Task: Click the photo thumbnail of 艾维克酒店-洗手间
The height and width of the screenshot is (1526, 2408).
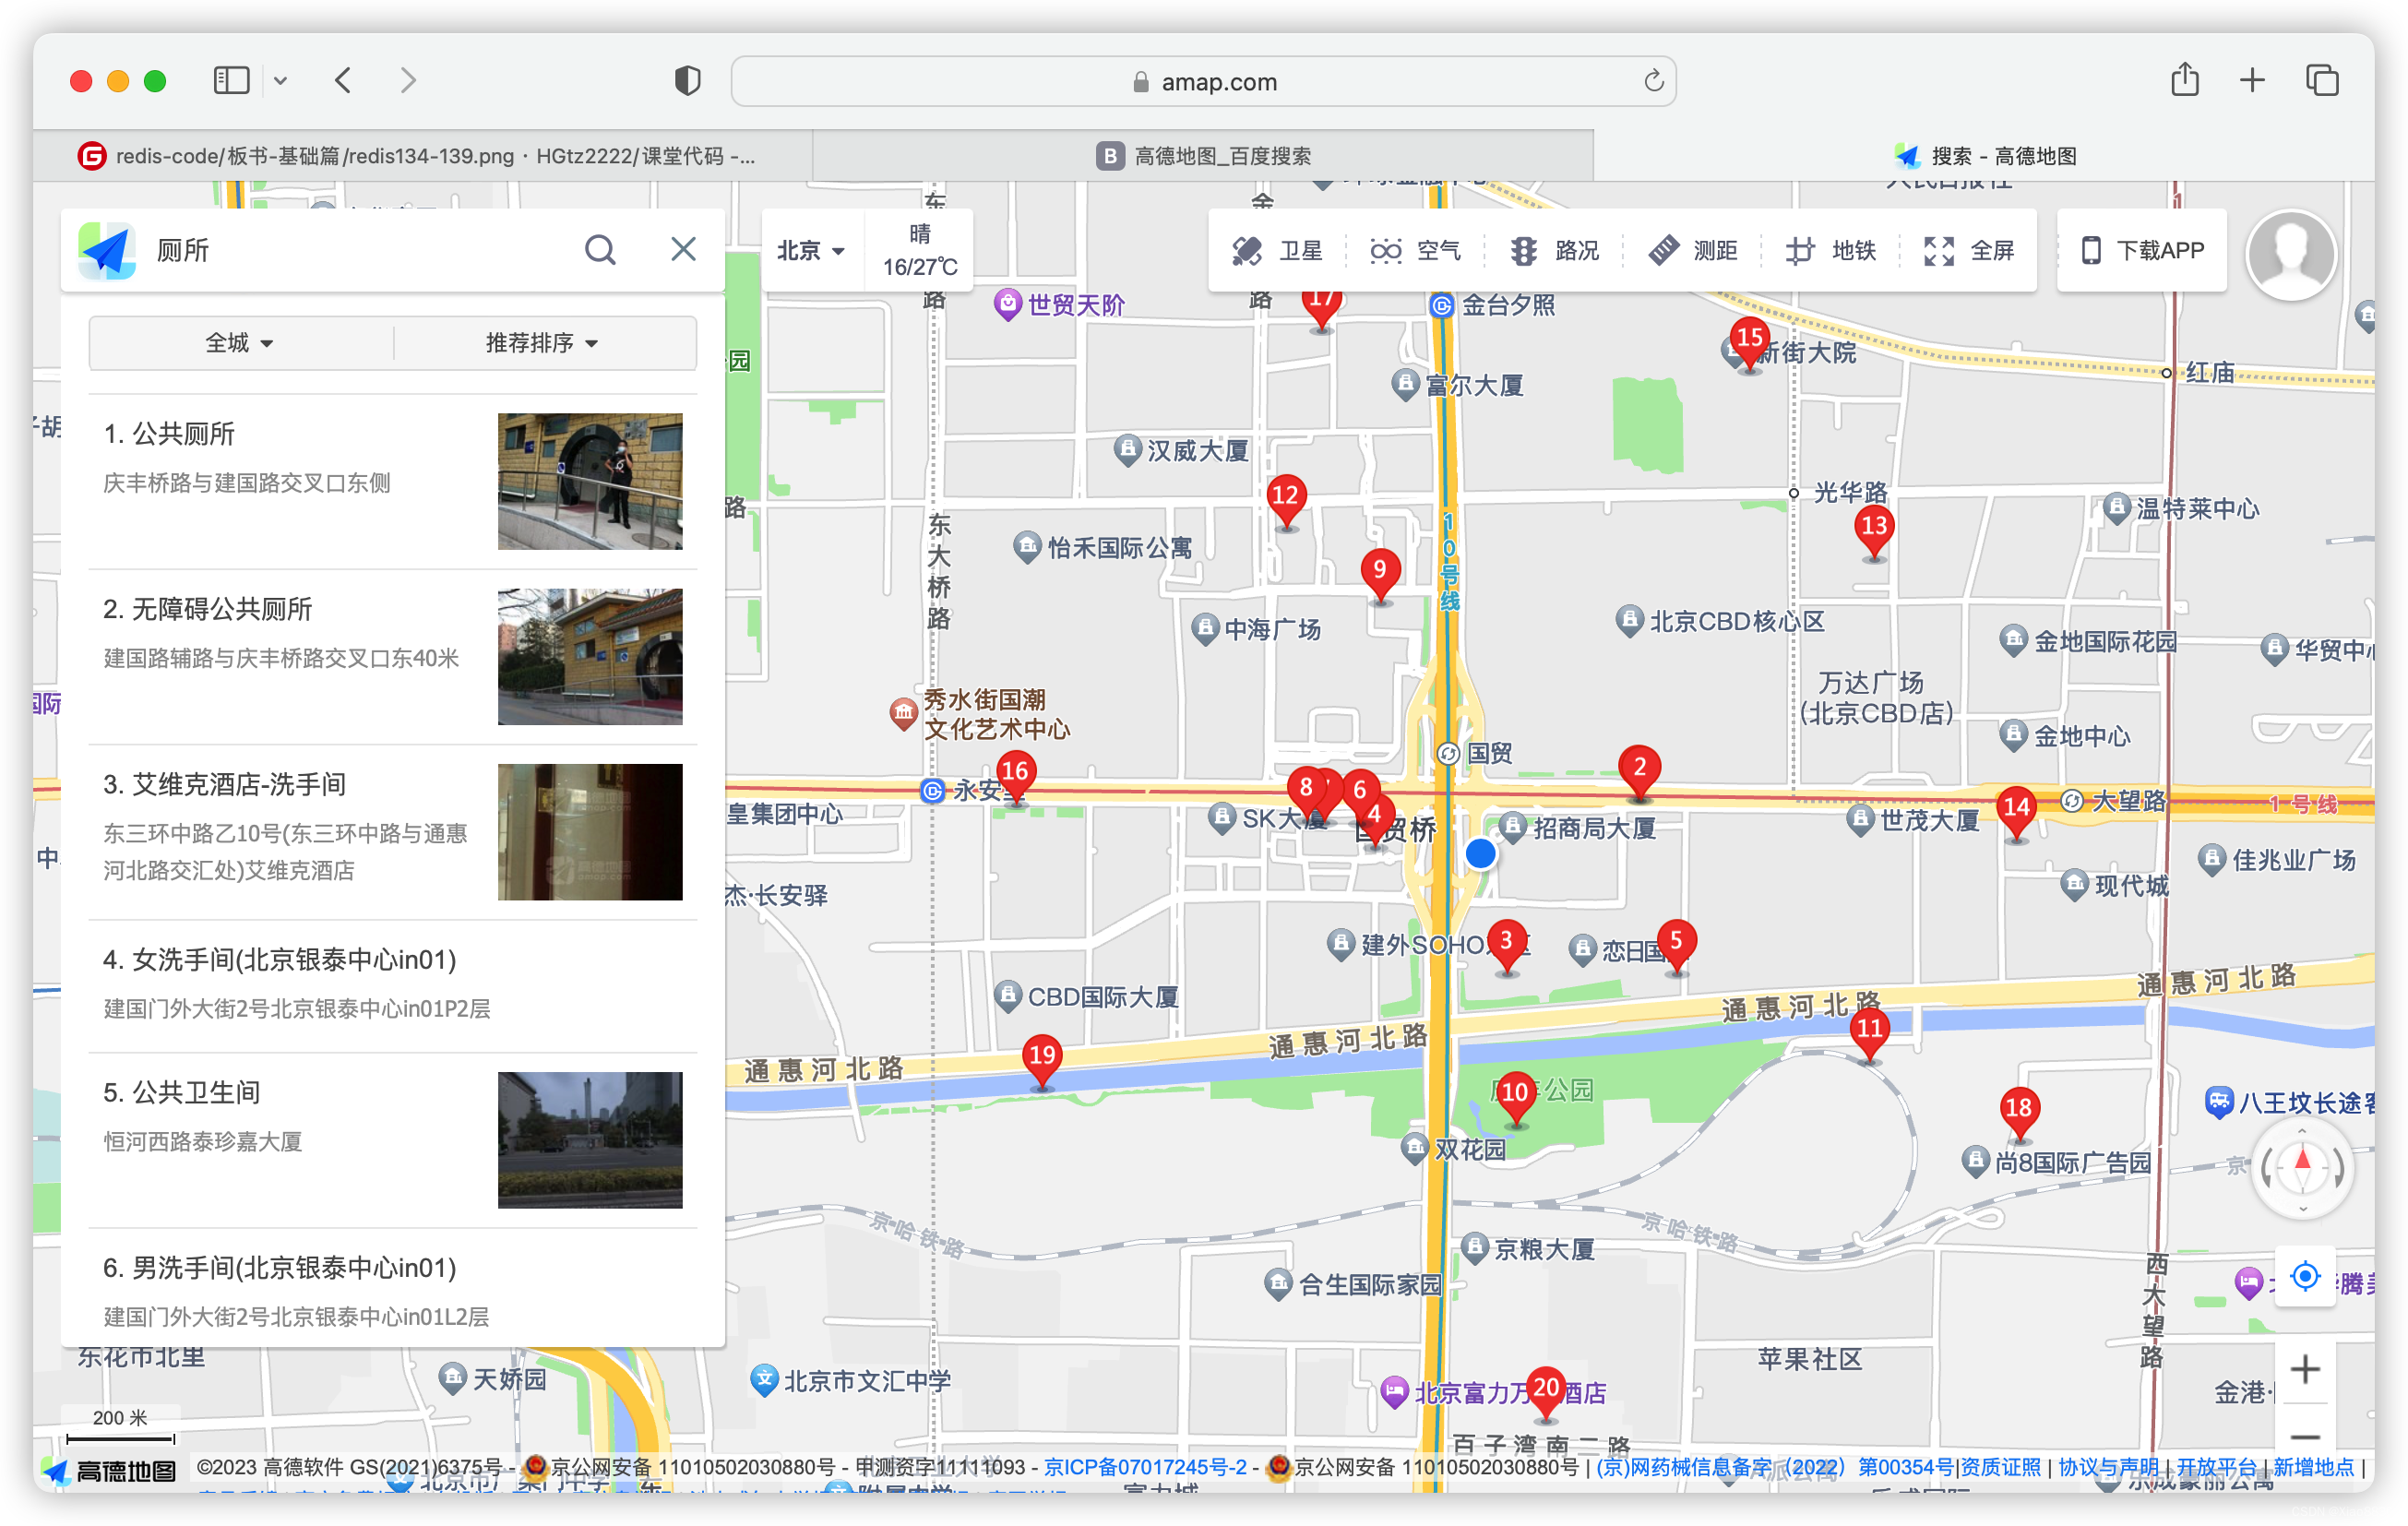Action: [590, 831]
